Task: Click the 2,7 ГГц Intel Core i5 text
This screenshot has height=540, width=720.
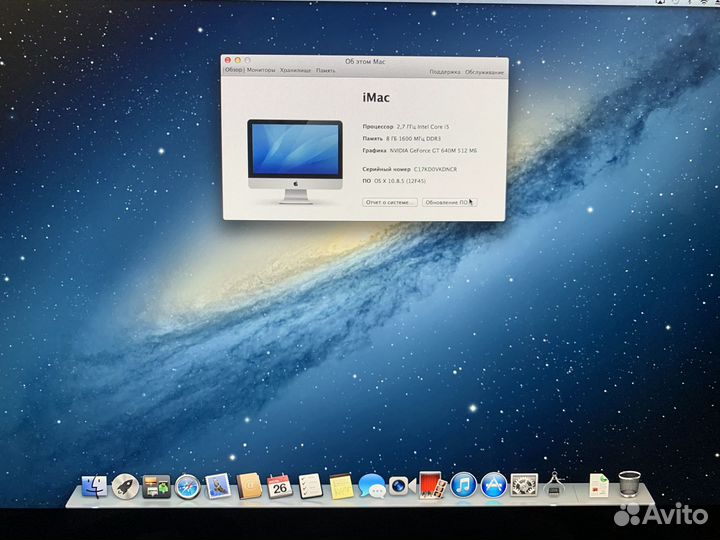Action: tap(423, 126)
